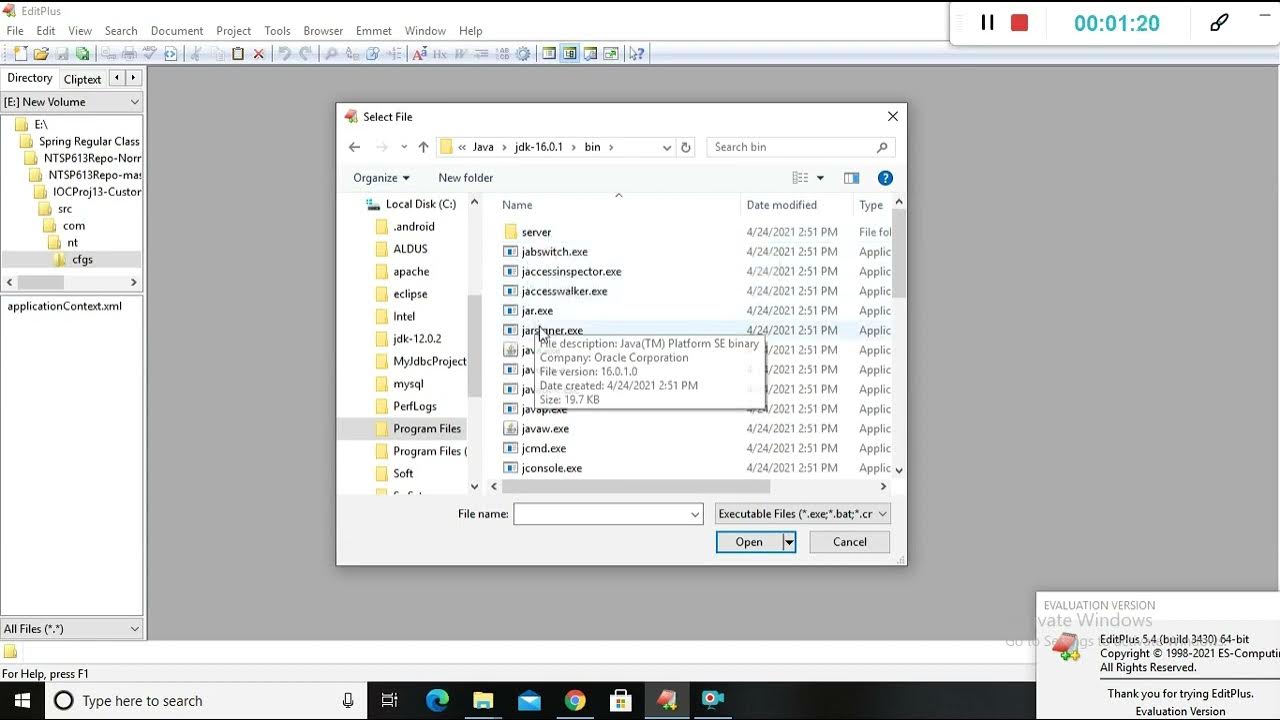Click the file list horizontal scrollbar
The height and width of the screenshot is (720, 1280).
(x=635, y=486)
